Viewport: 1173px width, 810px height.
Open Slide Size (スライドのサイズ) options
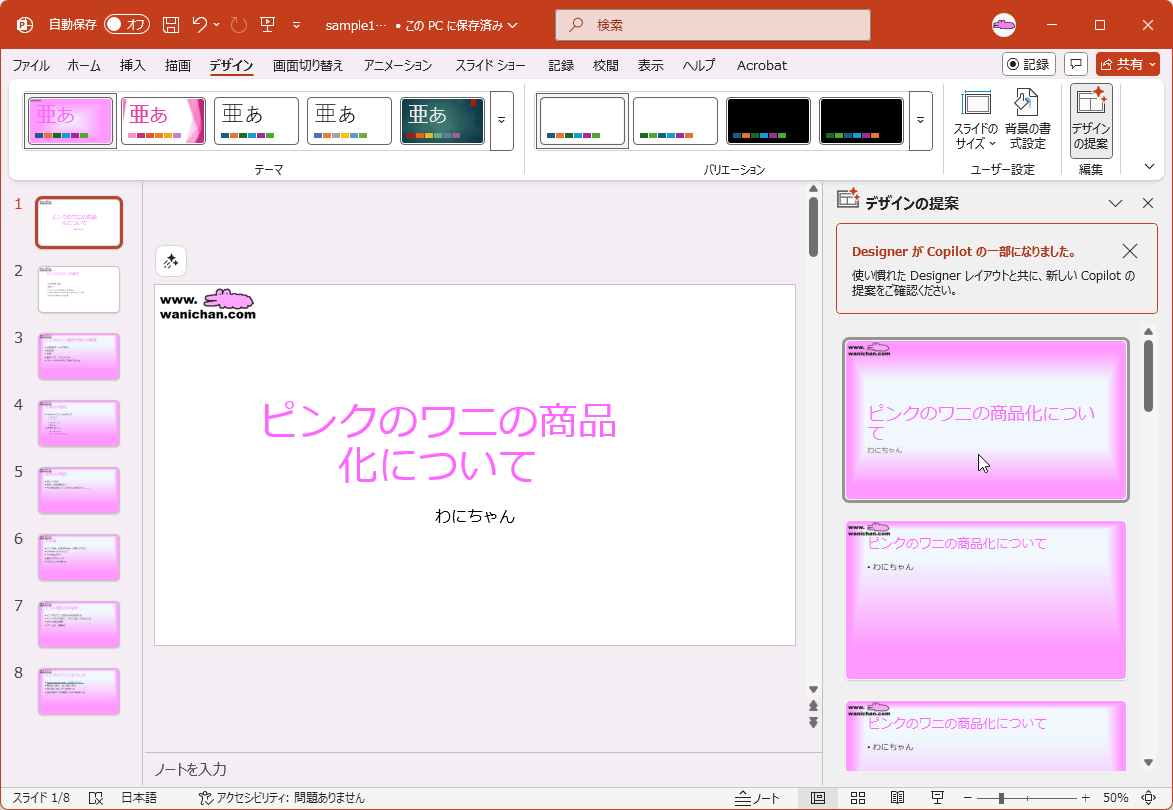point(975,120)
